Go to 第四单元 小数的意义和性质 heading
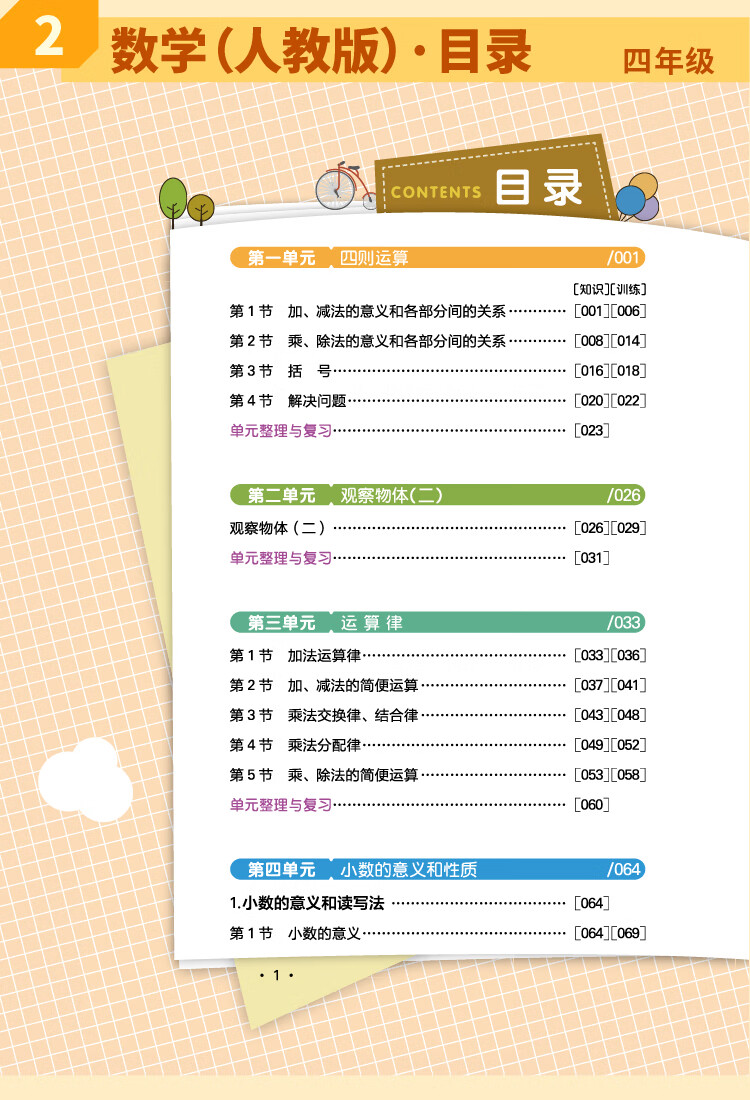750x1100 pixels. pos(437,868)
